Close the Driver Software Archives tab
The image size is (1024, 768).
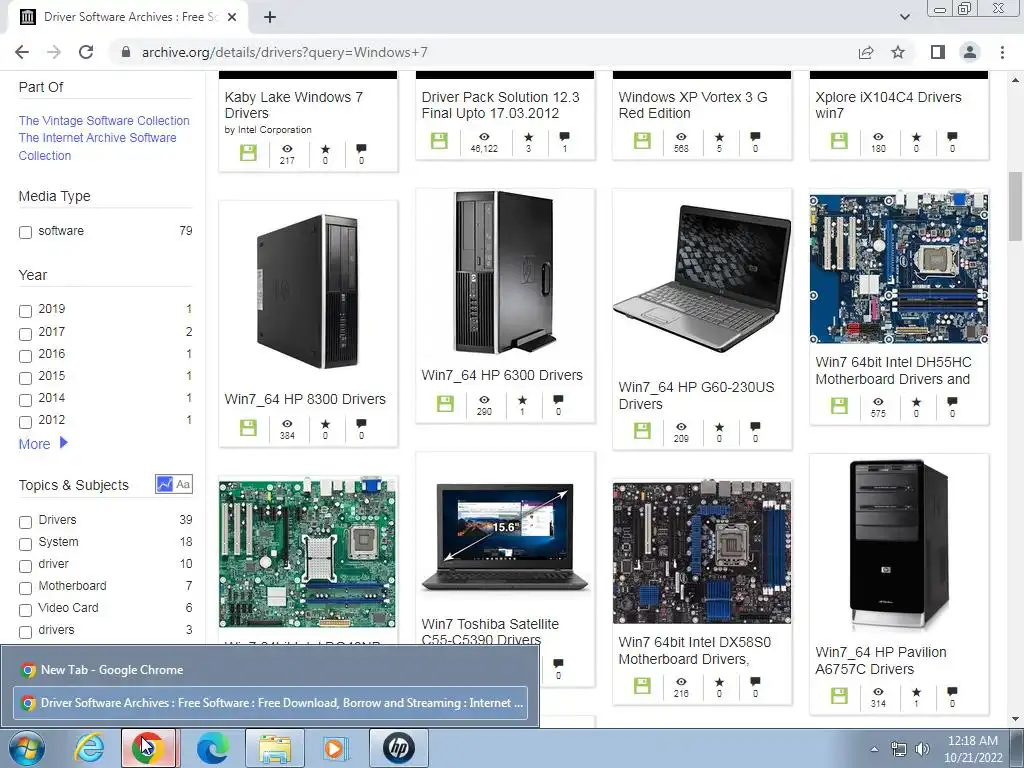232,18
